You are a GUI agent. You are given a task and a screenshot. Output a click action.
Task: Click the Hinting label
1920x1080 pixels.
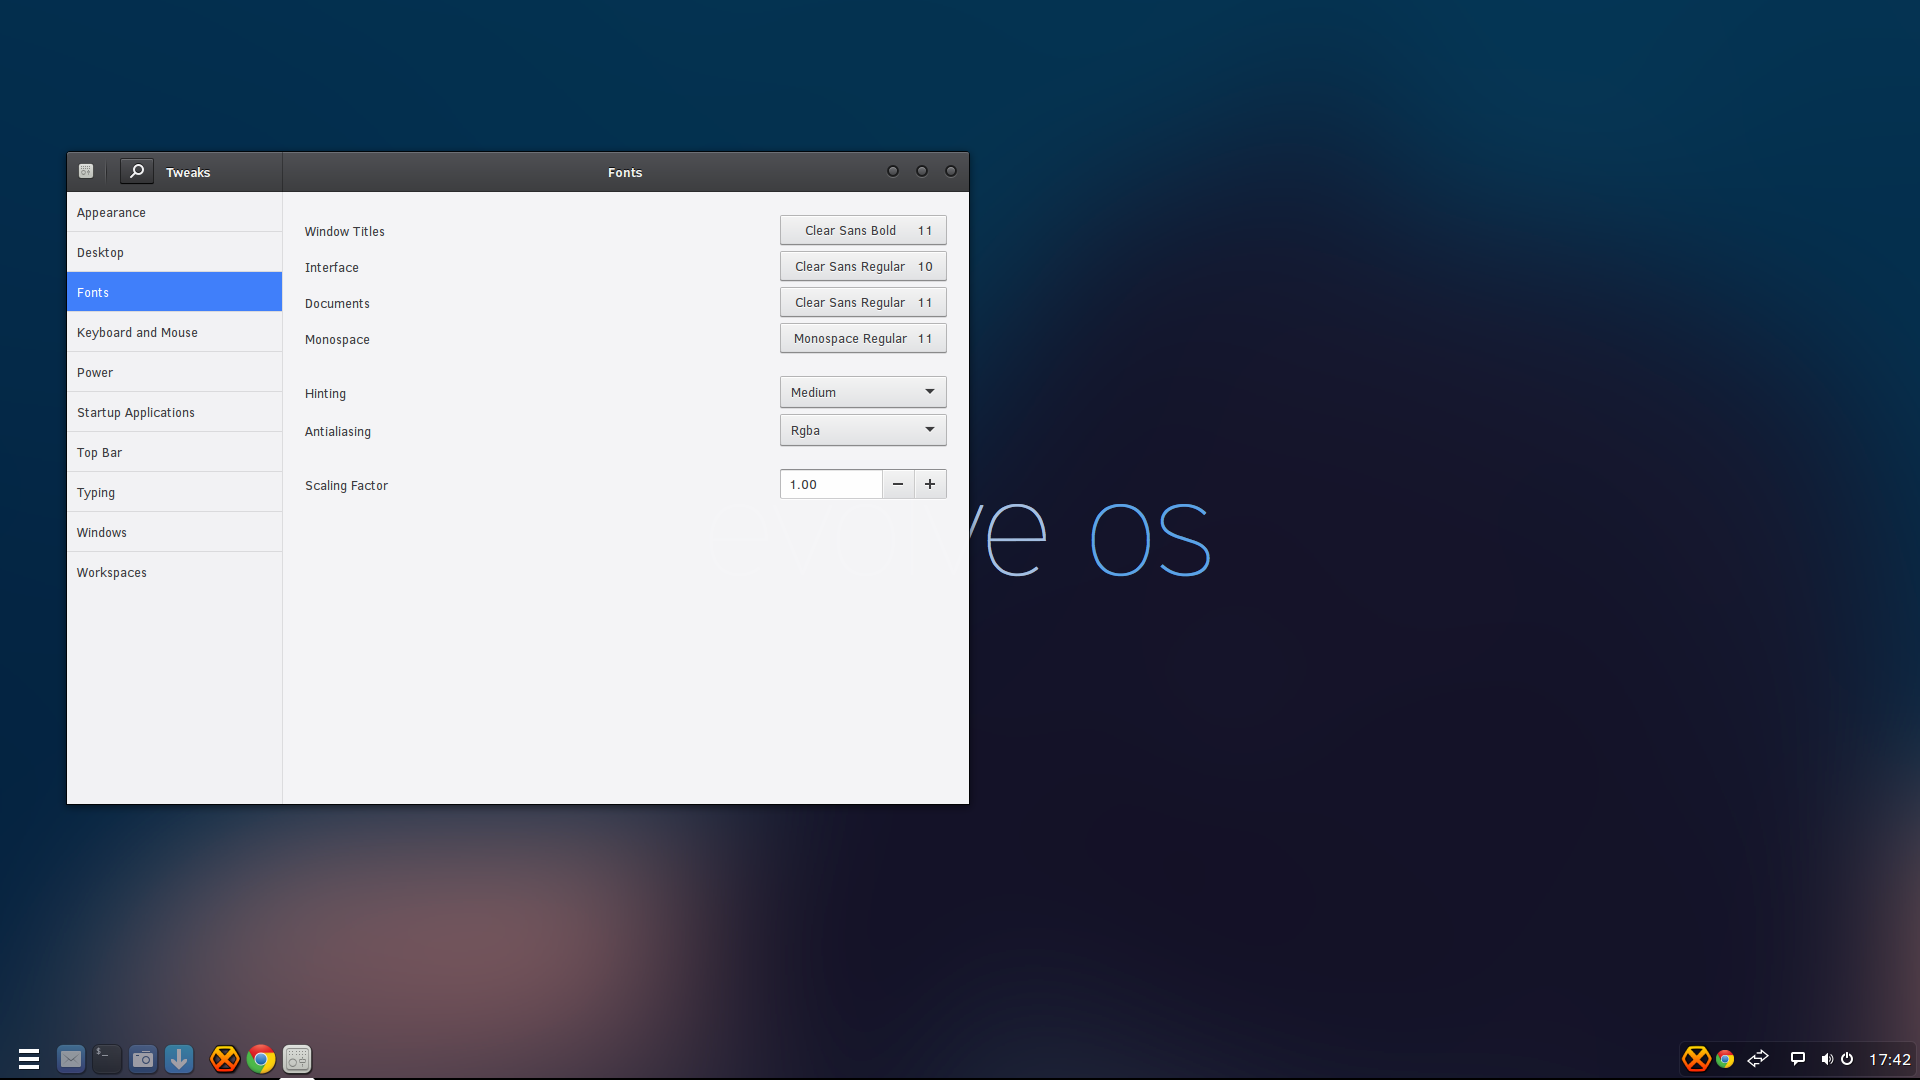pos(325,393)
